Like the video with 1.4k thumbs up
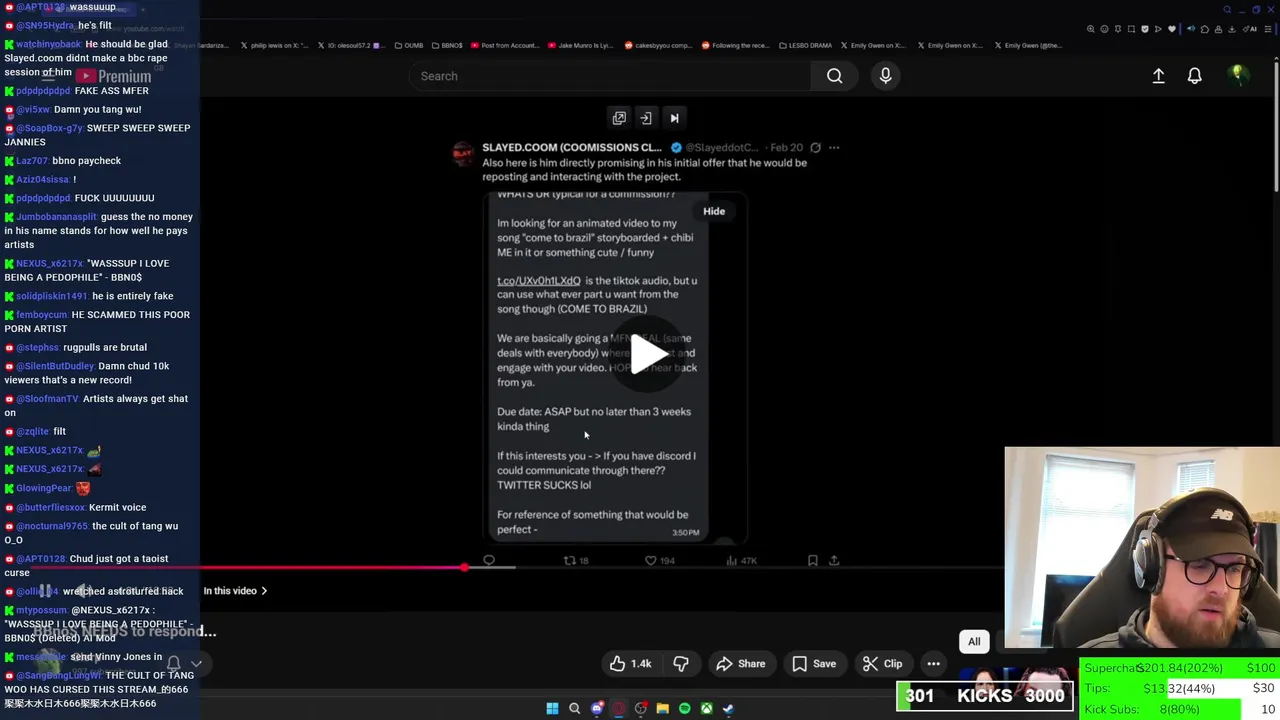1280x720 pixels. coord(630,664)
